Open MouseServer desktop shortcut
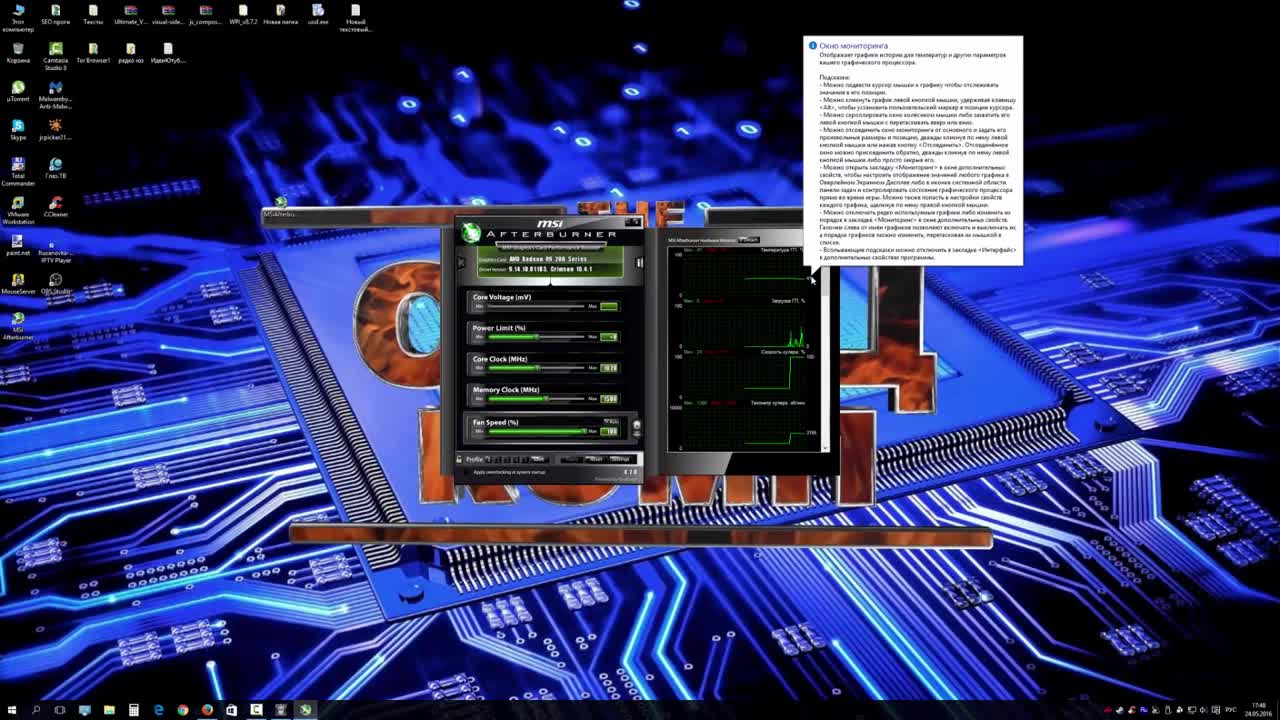The image size is (1280, 720). click(18, 284)
